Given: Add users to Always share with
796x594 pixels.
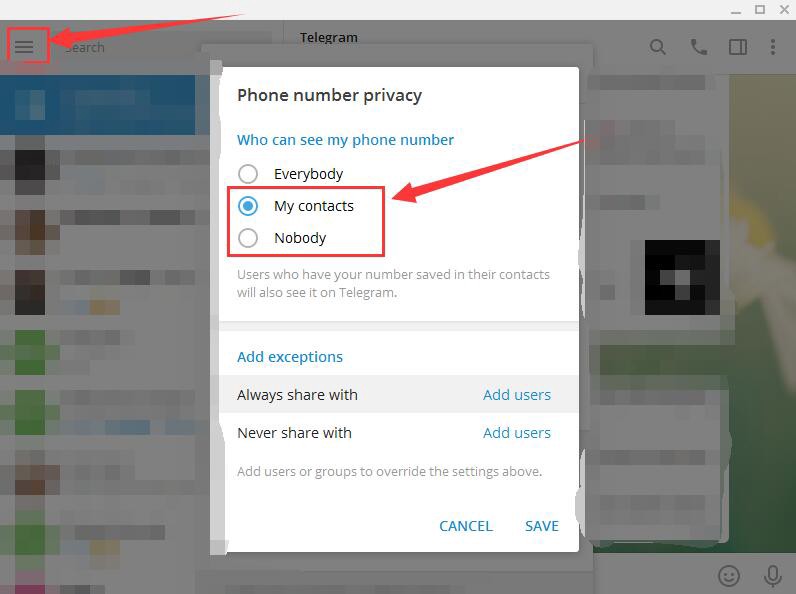Looking at the screenshot, I should (x=517, y=394).
